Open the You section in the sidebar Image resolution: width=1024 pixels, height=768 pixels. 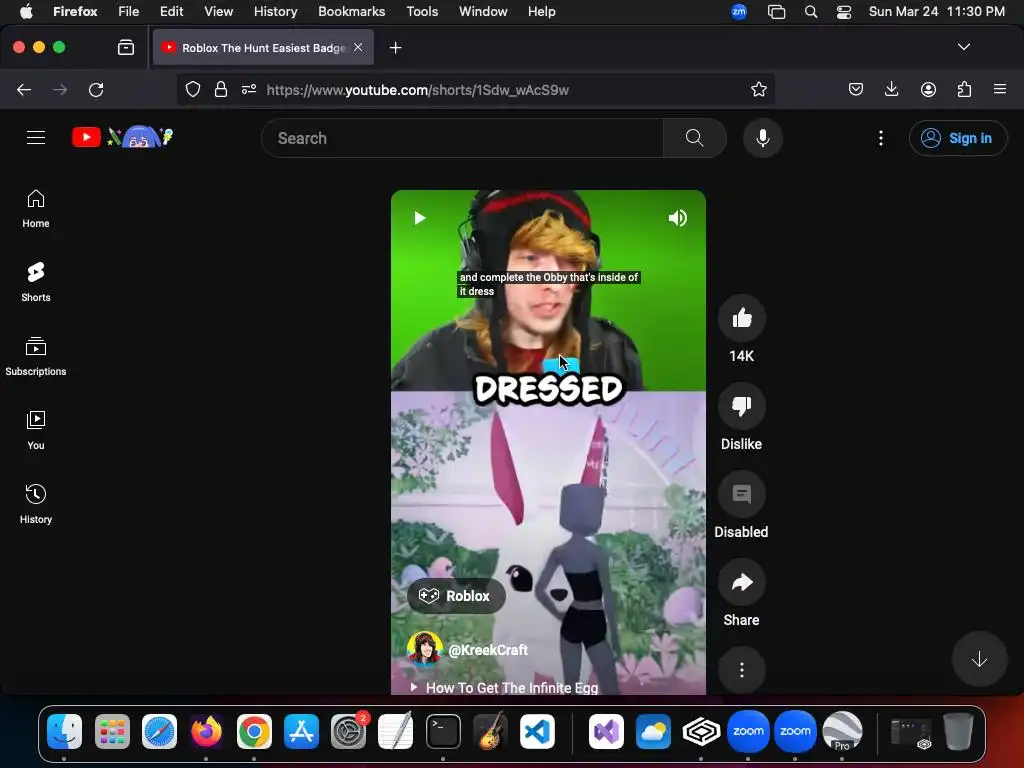[36, 430]
